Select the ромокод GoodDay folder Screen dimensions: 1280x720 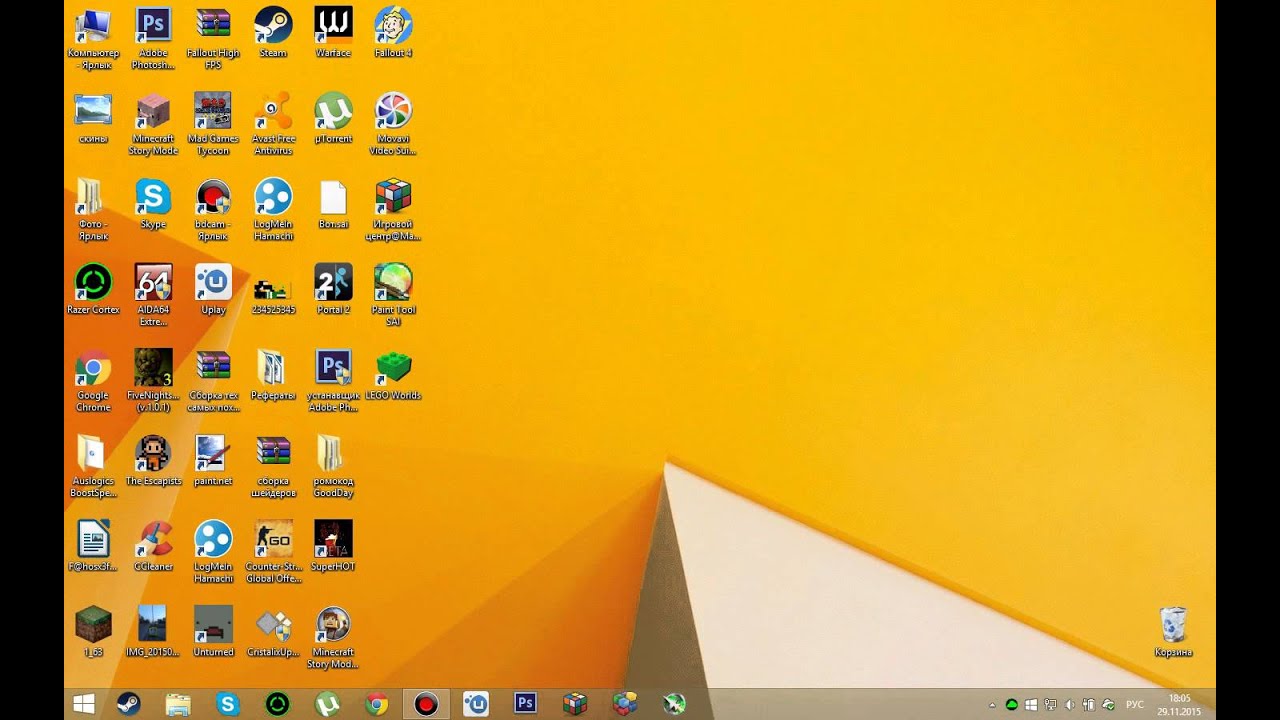pyautogui.click(x=333, y=467)
